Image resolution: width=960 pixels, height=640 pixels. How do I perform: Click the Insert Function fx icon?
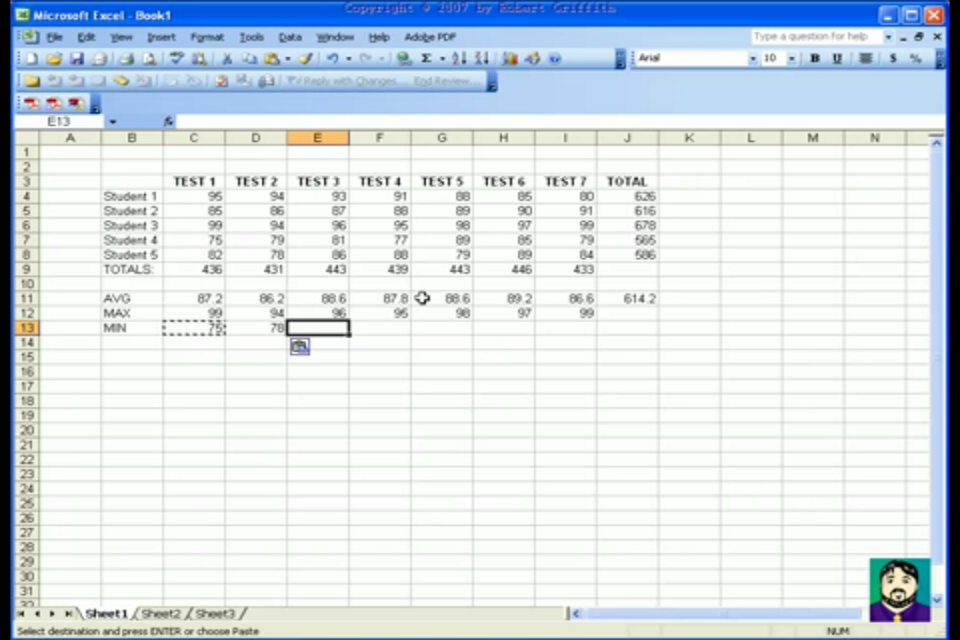(169, 121)
